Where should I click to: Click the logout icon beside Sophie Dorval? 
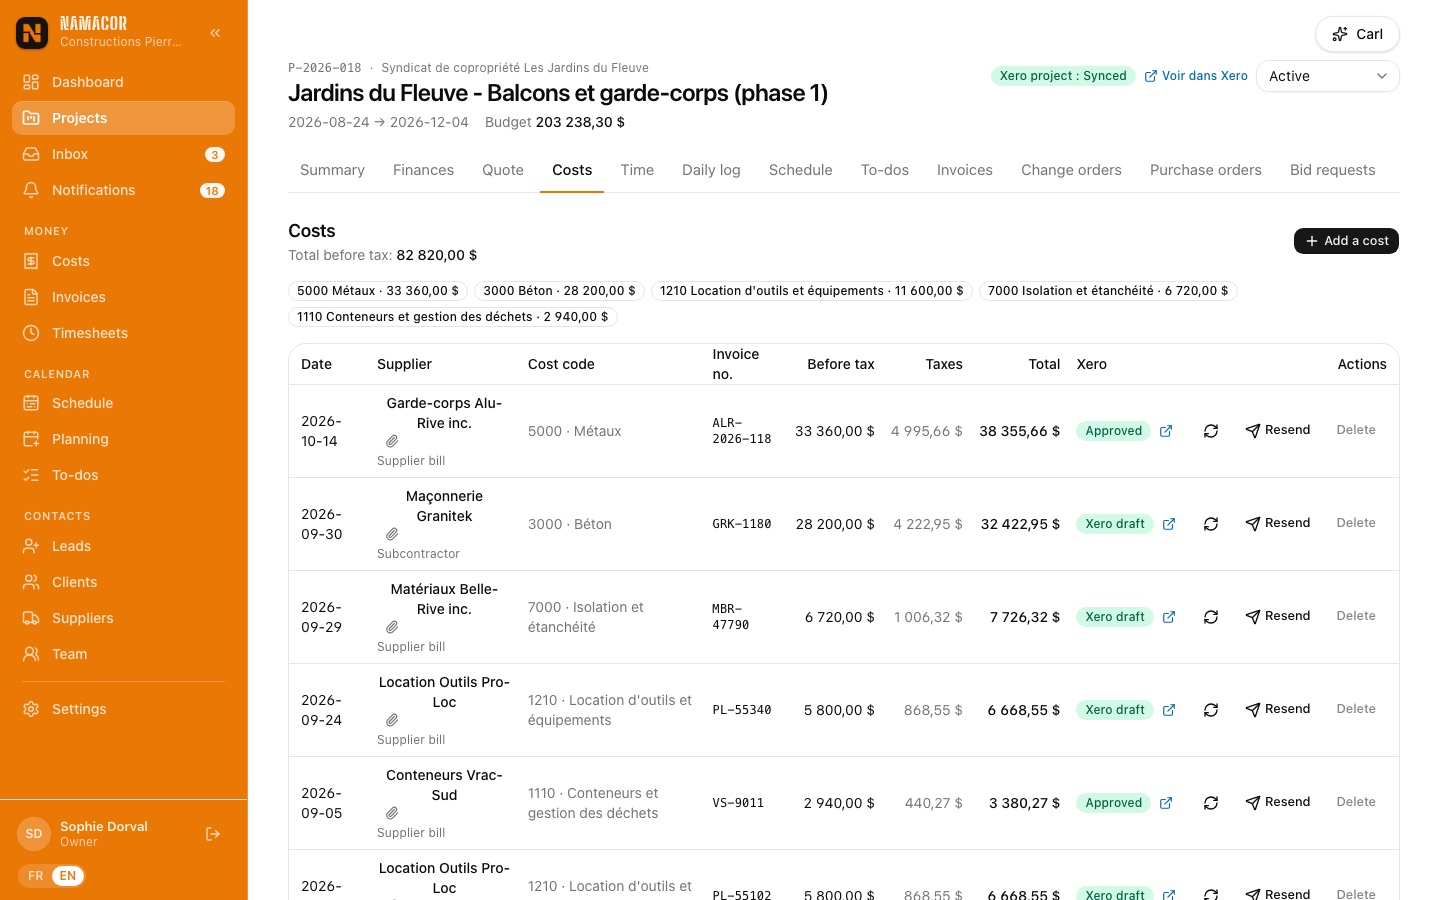coord(213,834)
